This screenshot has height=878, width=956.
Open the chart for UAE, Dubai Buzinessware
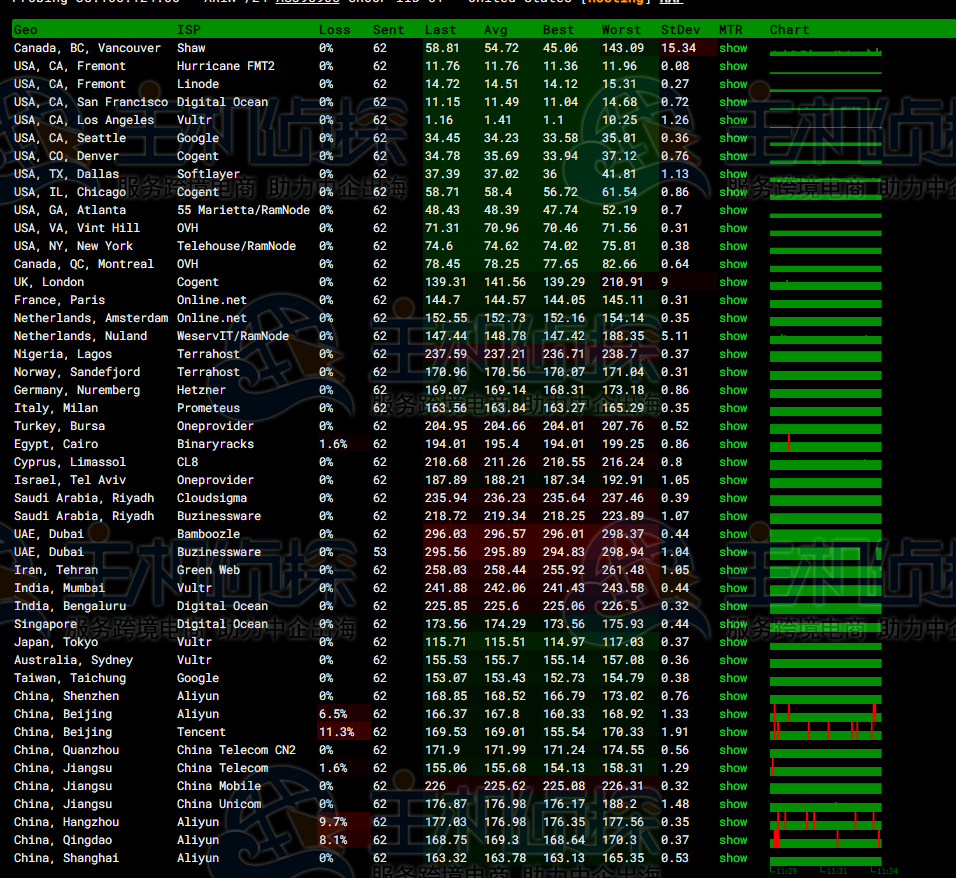point(825,552)
